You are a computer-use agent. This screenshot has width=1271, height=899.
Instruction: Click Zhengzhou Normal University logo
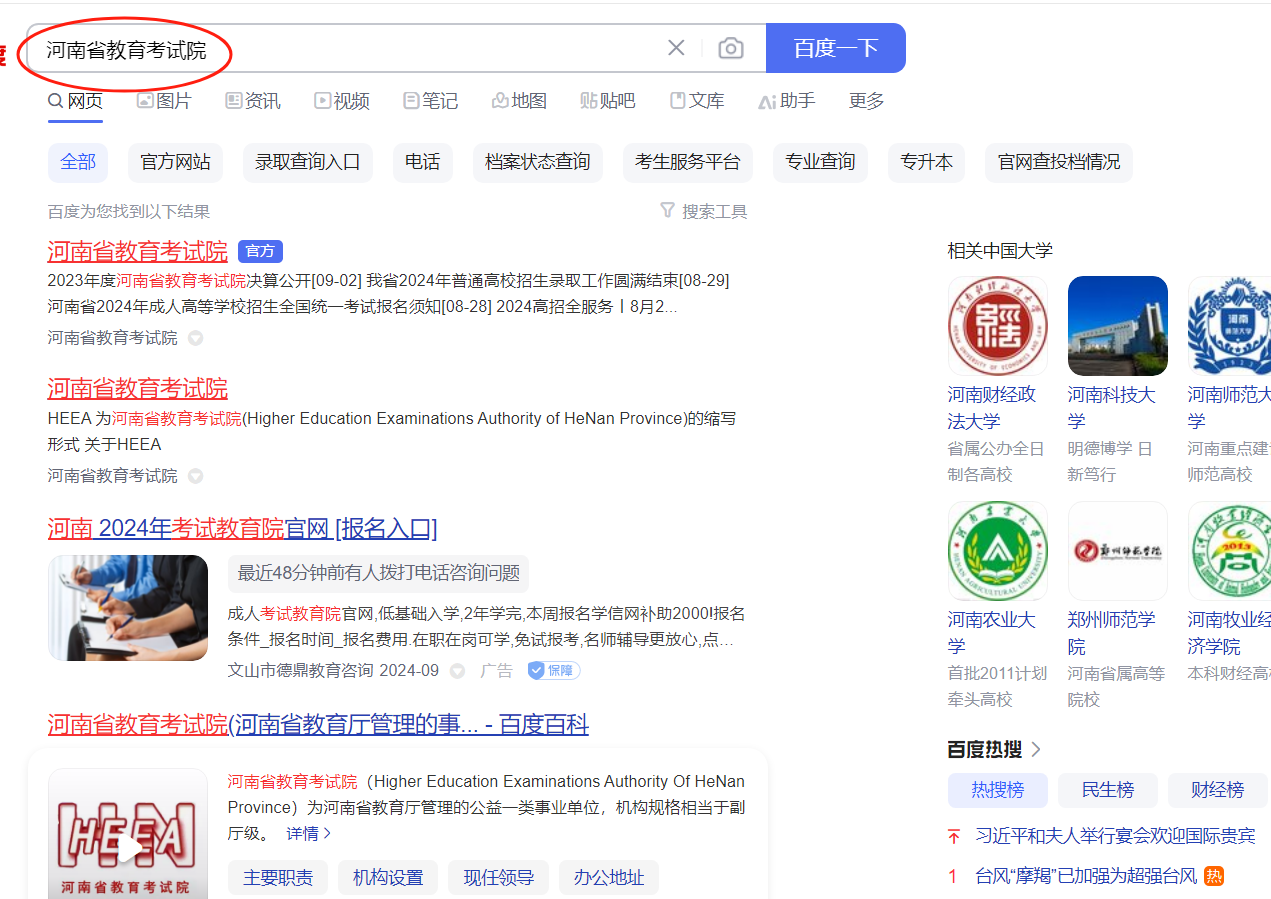1117,551
